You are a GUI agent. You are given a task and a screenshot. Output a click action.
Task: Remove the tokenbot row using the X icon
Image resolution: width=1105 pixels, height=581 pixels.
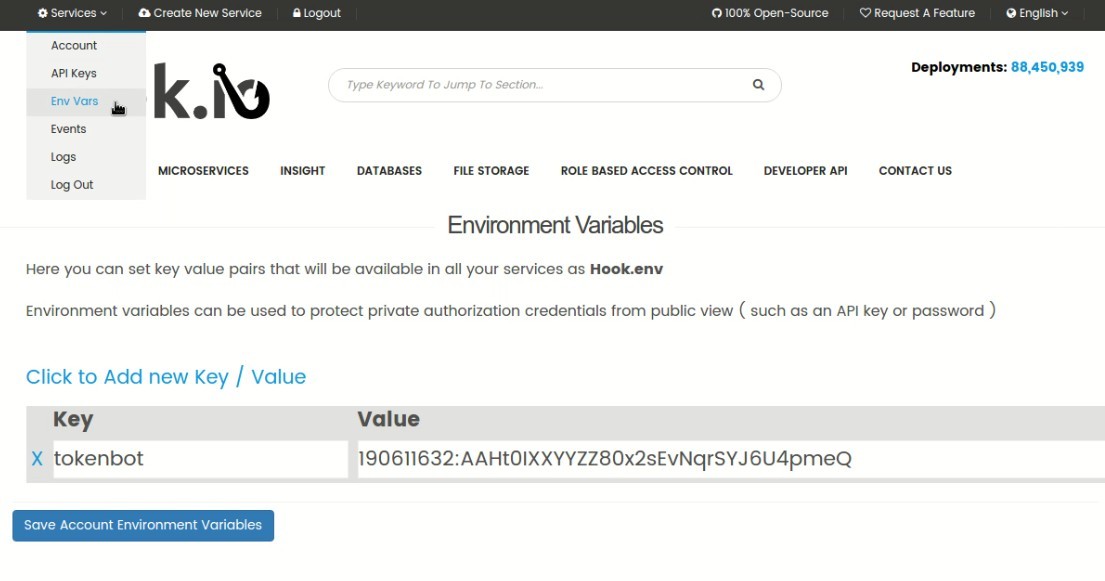[x=36, y=458]
